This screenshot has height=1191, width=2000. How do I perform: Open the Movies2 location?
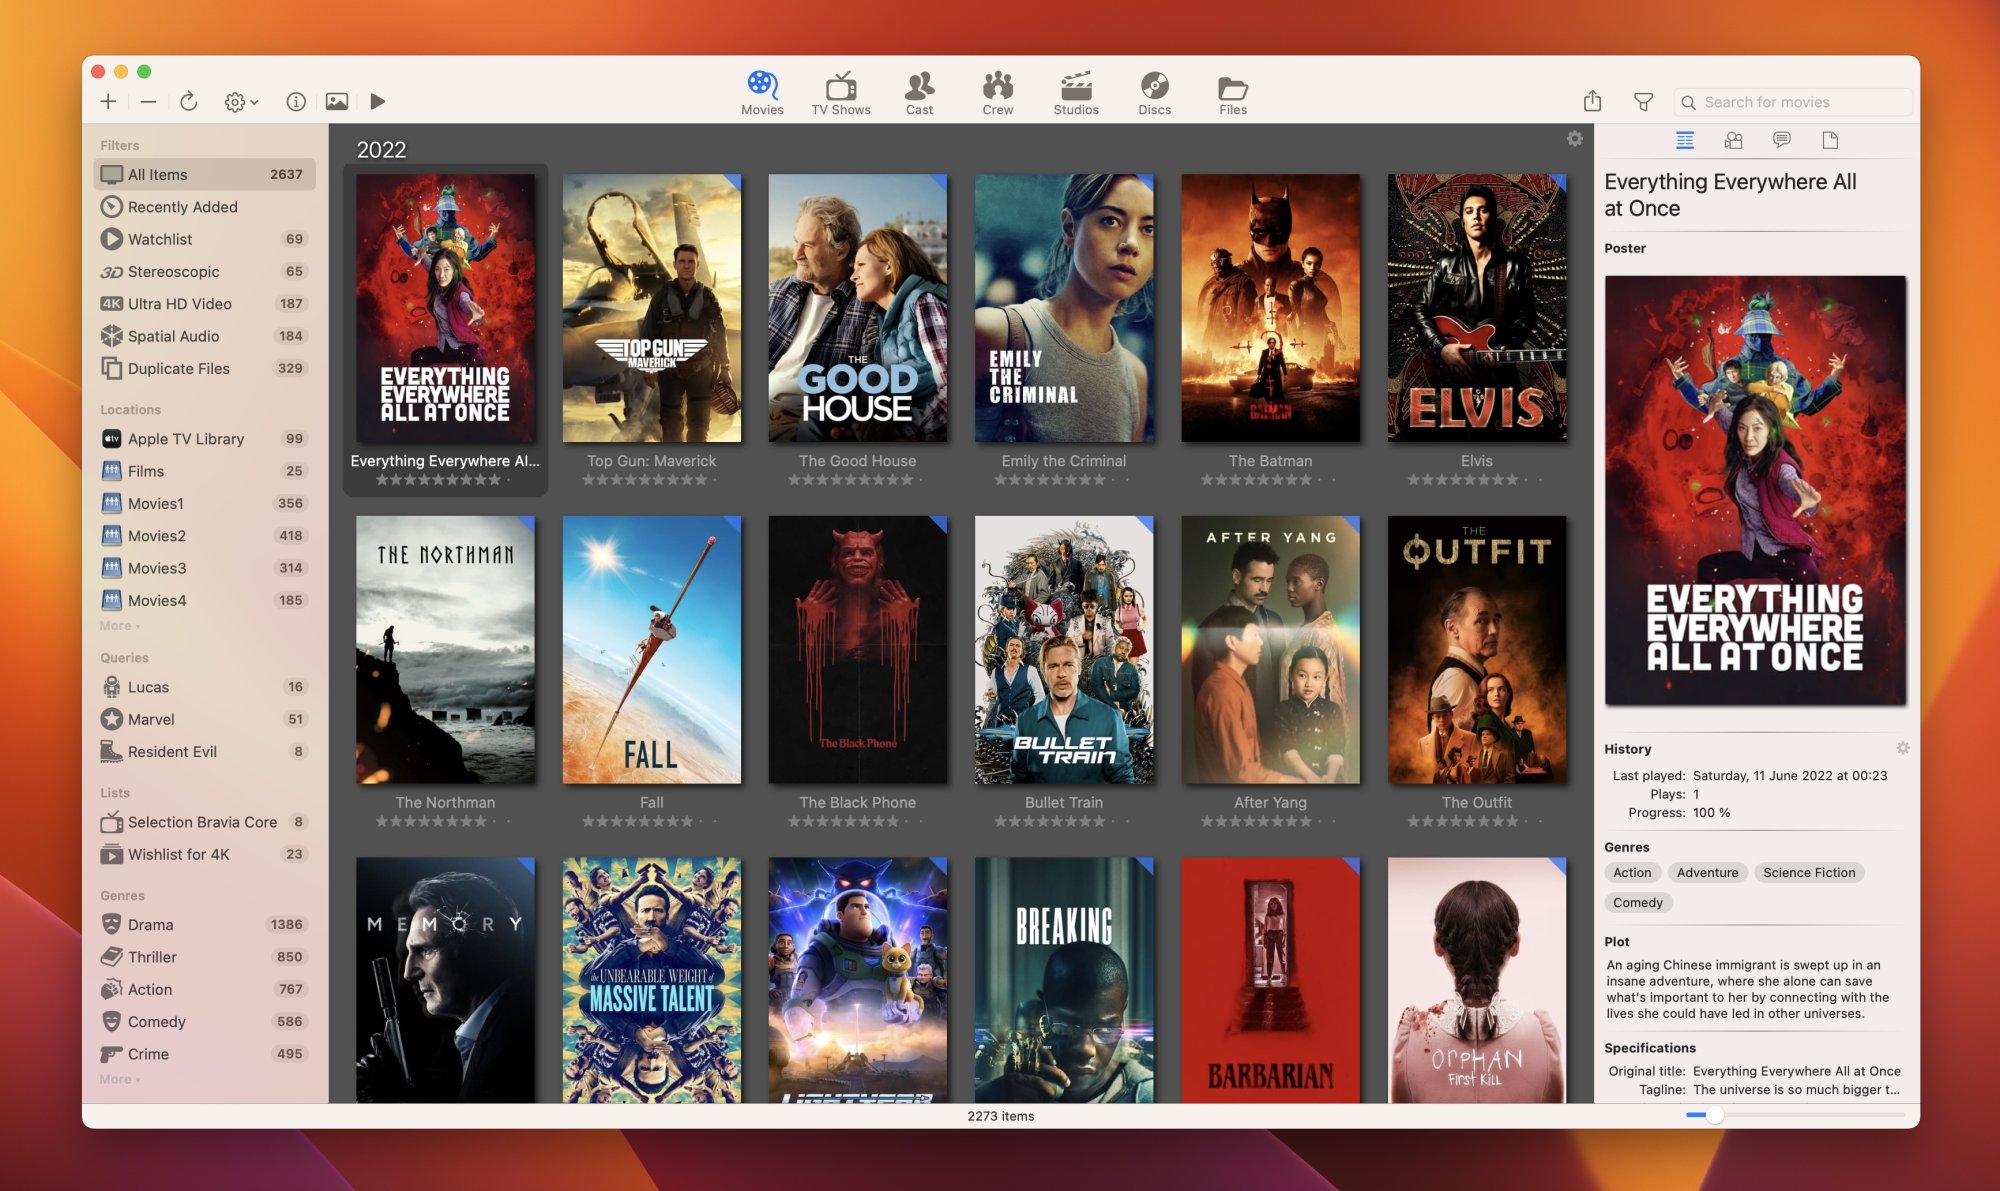(204, 536)
